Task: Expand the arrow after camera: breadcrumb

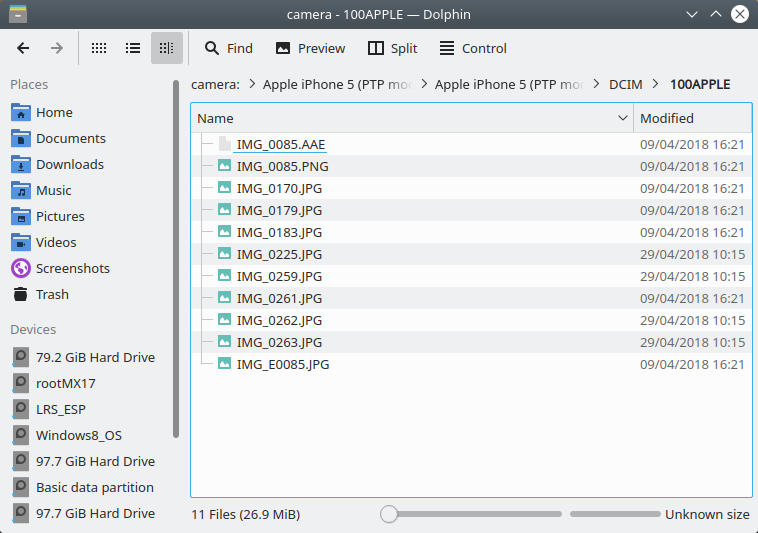Action: point(252,84)
